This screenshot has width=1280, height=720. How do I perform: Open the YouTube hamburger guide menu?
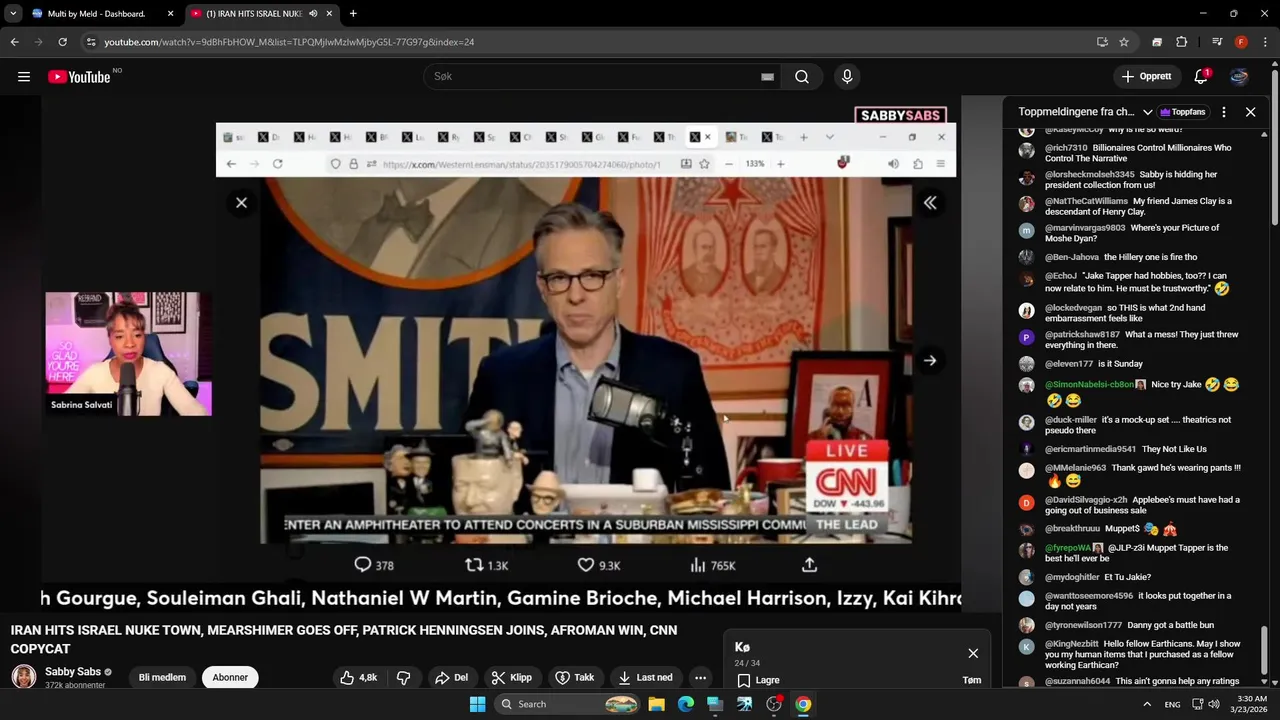click(x=24, y=77)
